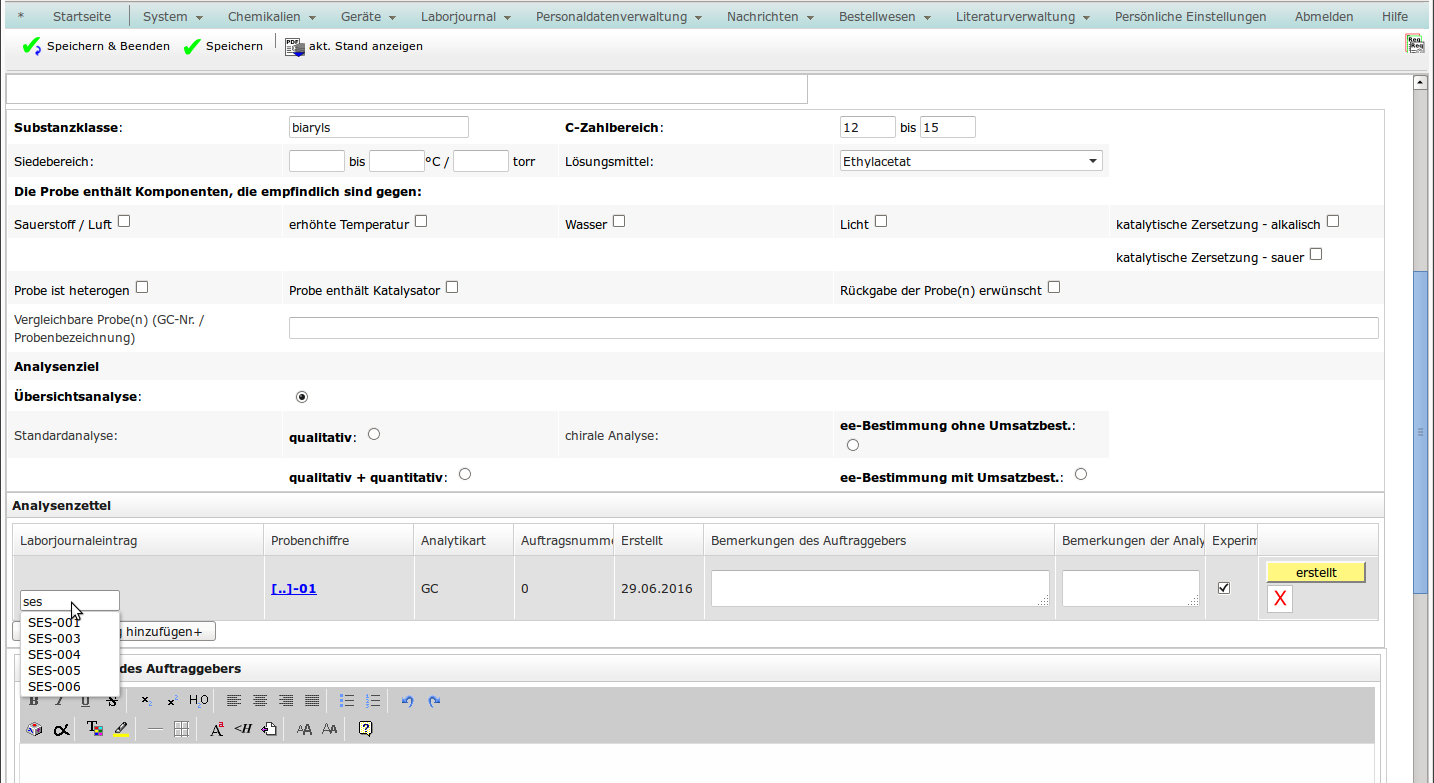
Task: Click Speichern & Beenden button
Action: click(96, 47)
